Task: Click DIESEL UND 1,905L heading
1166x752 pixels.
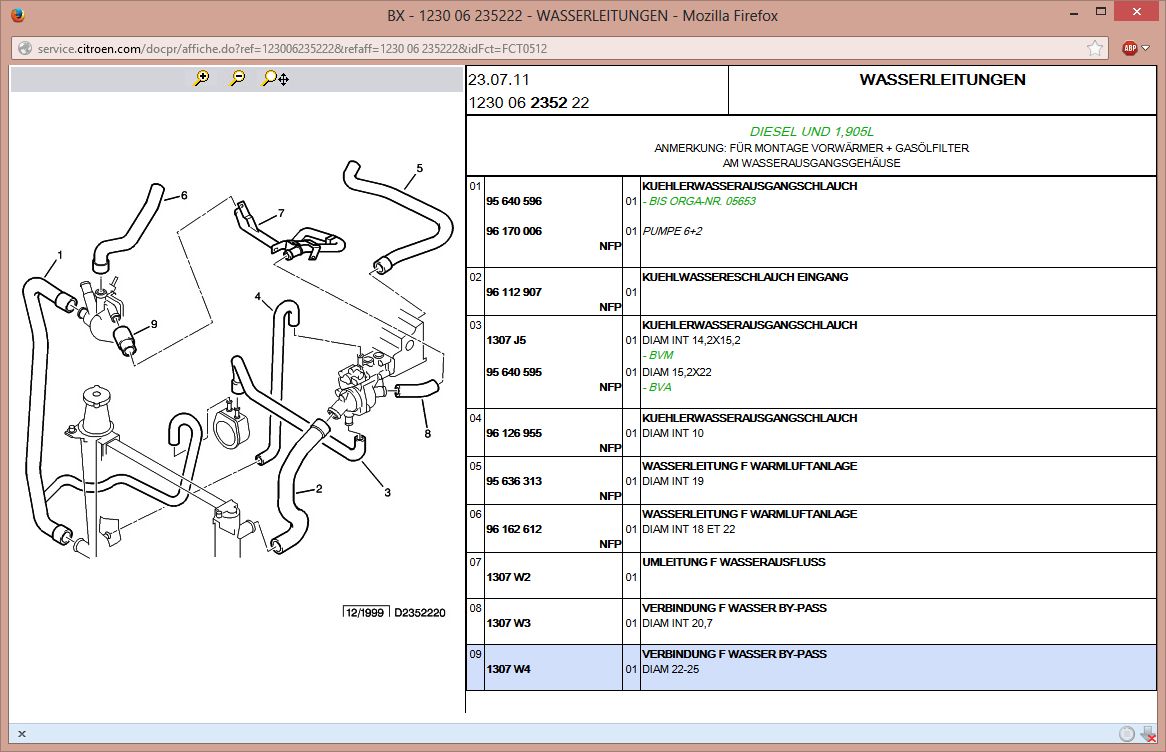Action: click(x=811, y=132)
